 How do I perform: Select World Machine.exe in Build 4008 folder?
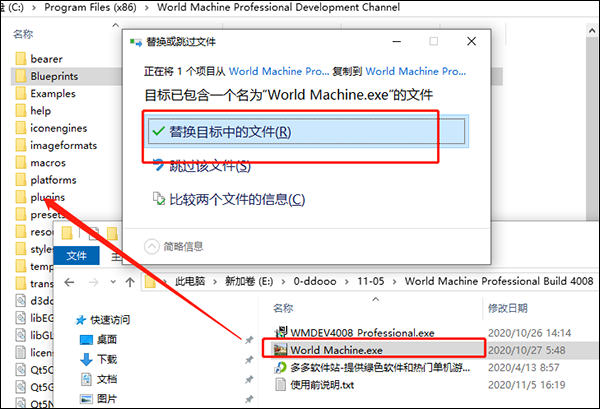click(329, 350)
